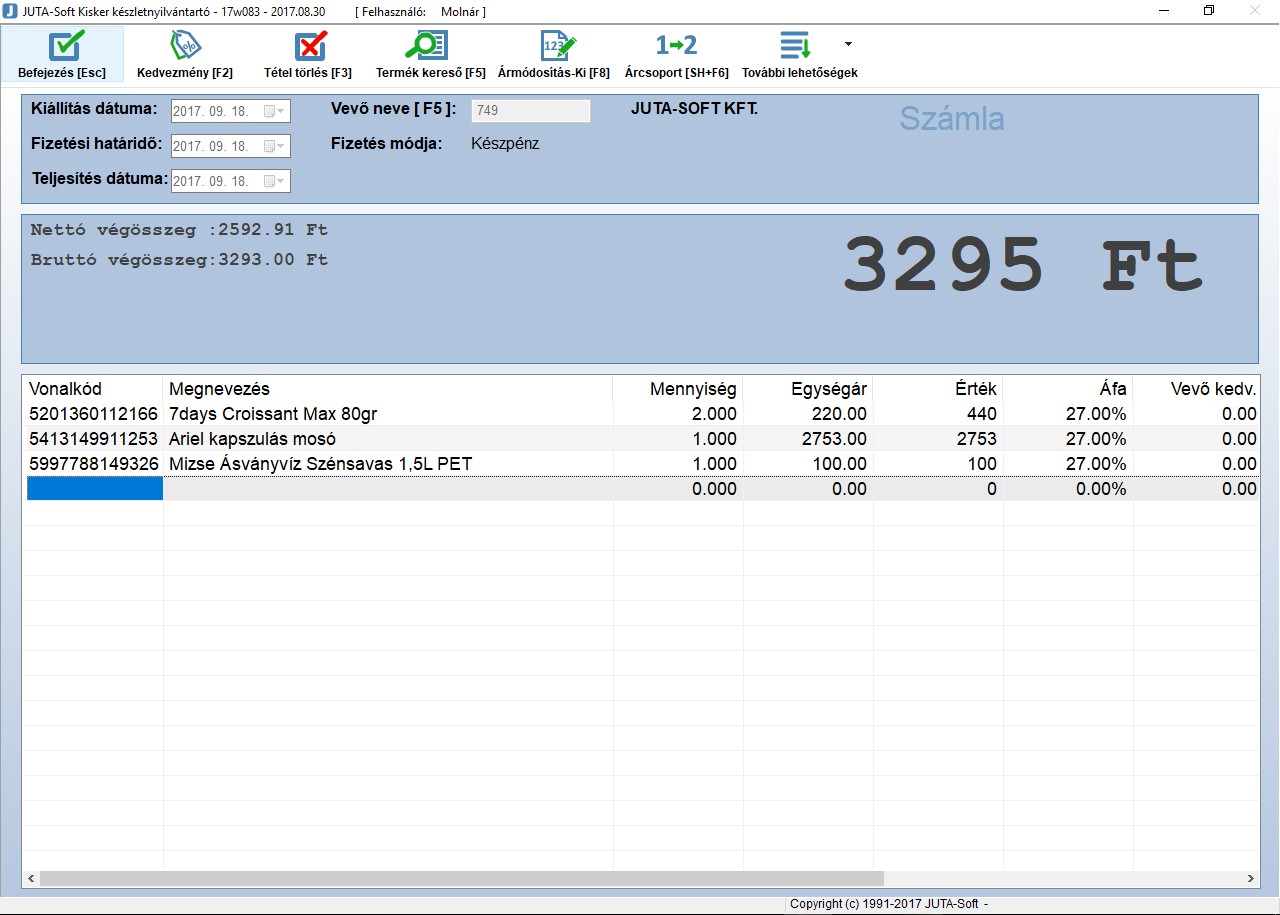Click the Mizse Ásványvíz Szénsavas row
The width and height of the screenshot is (1280, 915).
point(320,464)
